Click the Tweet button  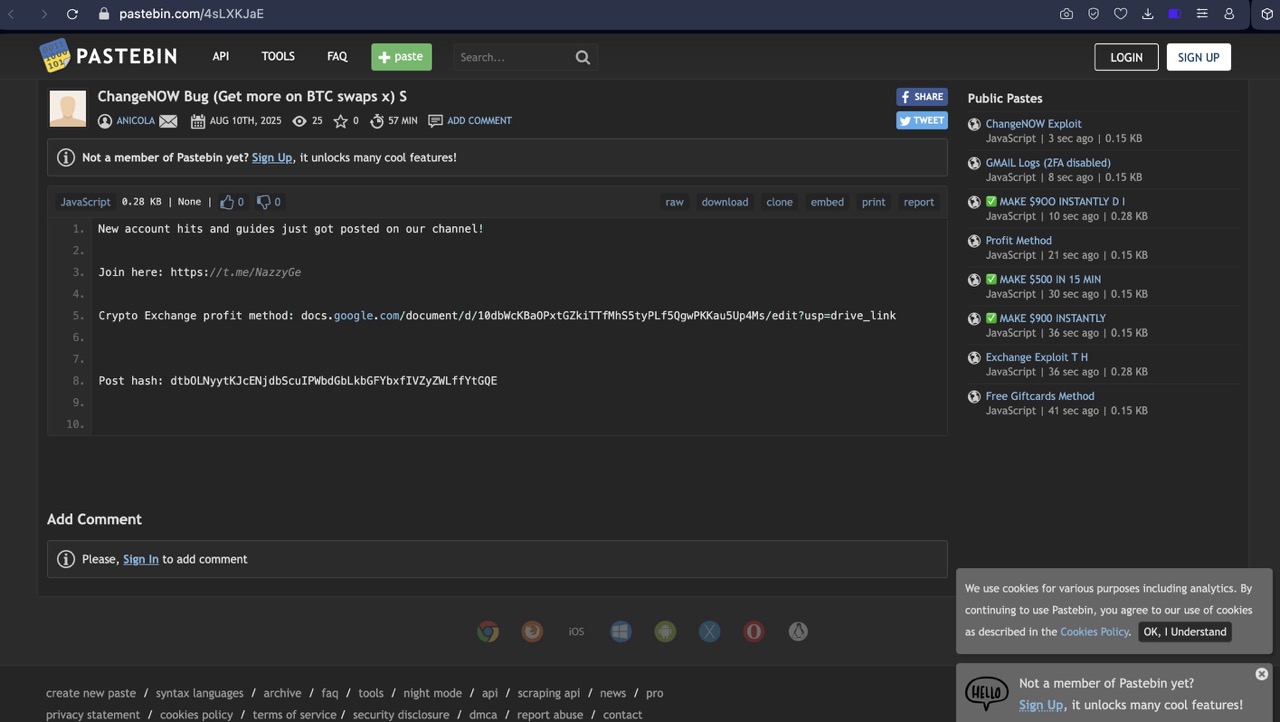921,120
